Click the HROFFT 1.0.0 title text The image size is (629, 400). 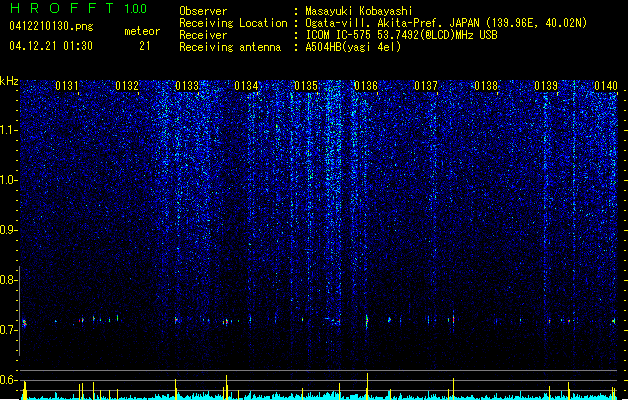[x=79, y=8]
